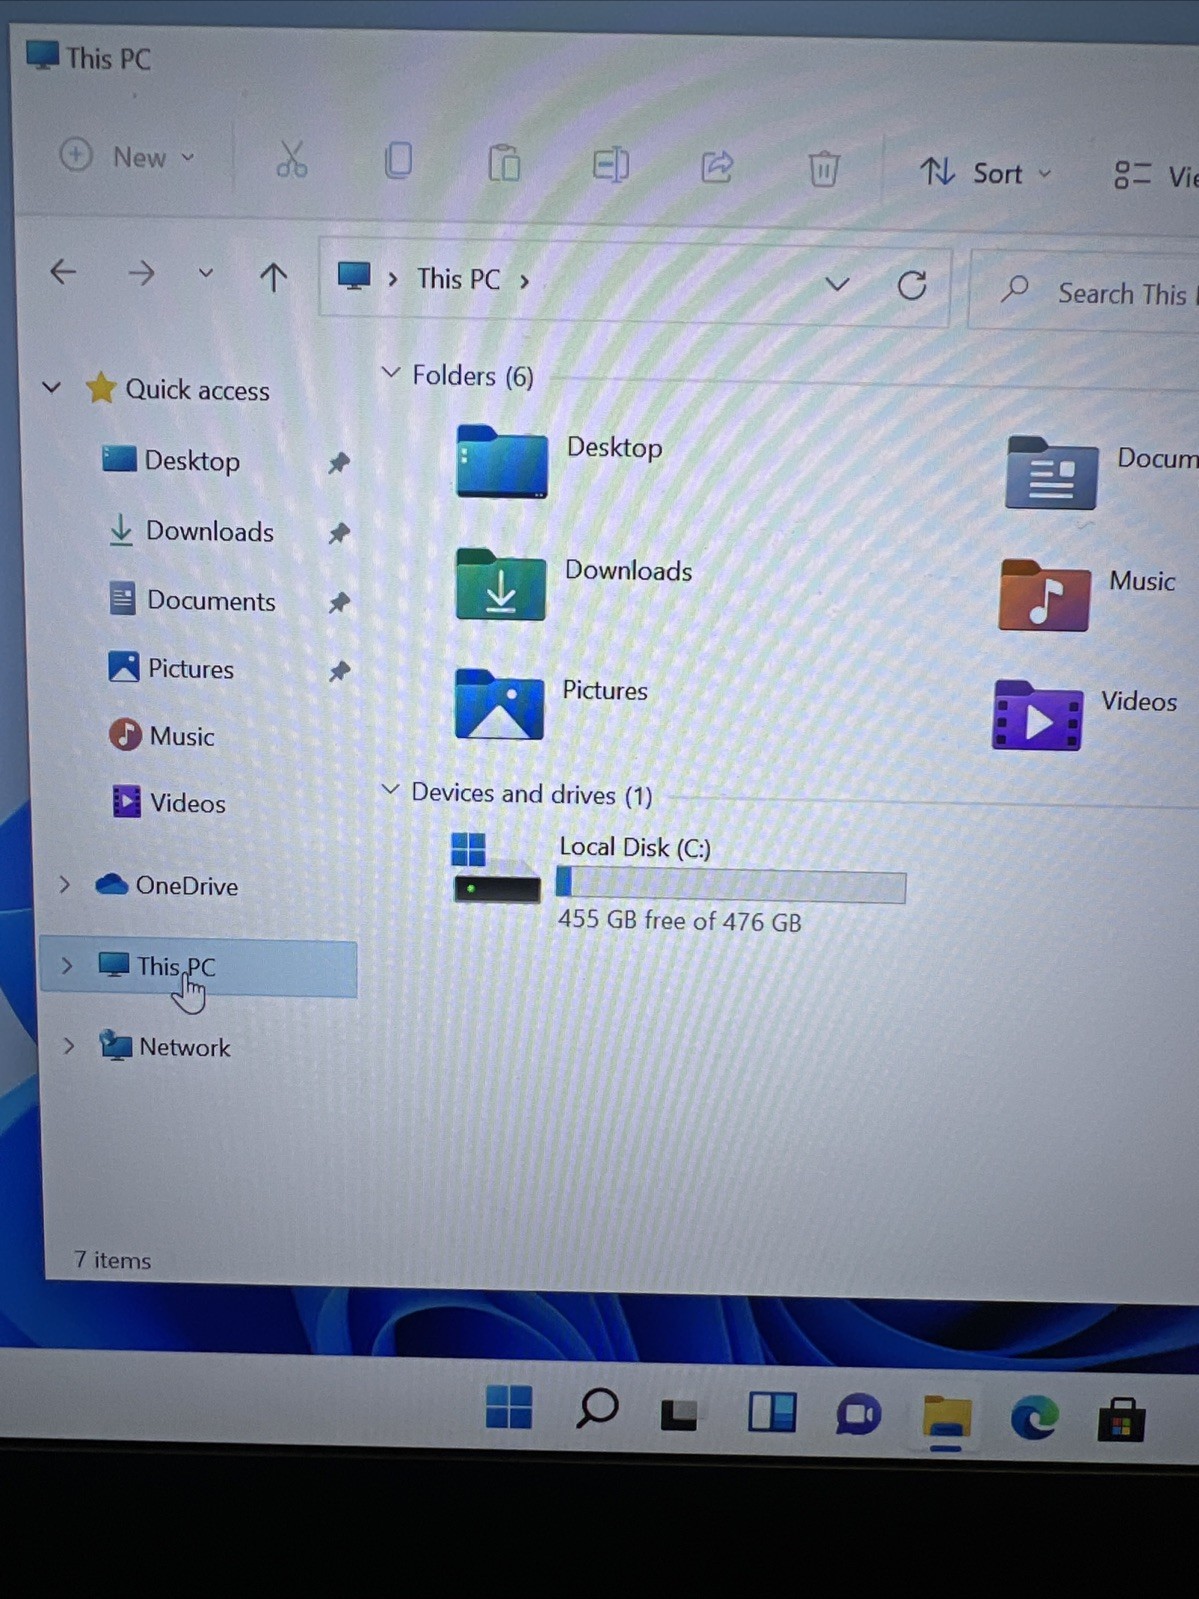Open address bar history dropdown arrow
This screenshot has height=1599, width=1199.
837,285
